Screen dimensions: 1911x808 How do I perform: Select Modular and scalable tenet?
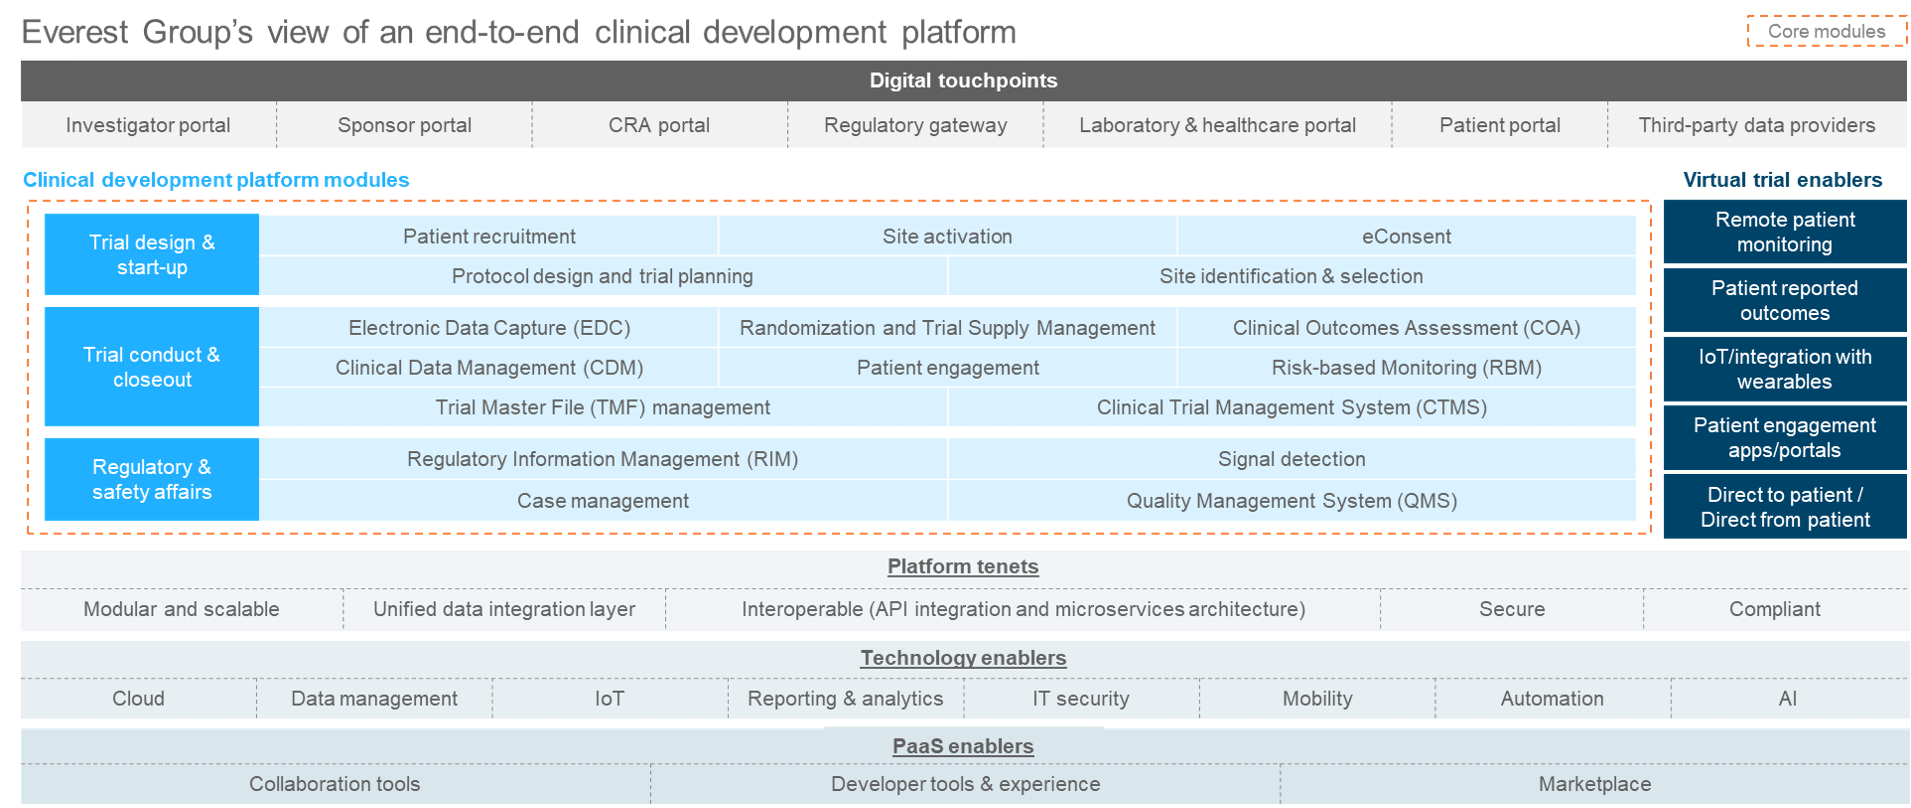point(181,609)
